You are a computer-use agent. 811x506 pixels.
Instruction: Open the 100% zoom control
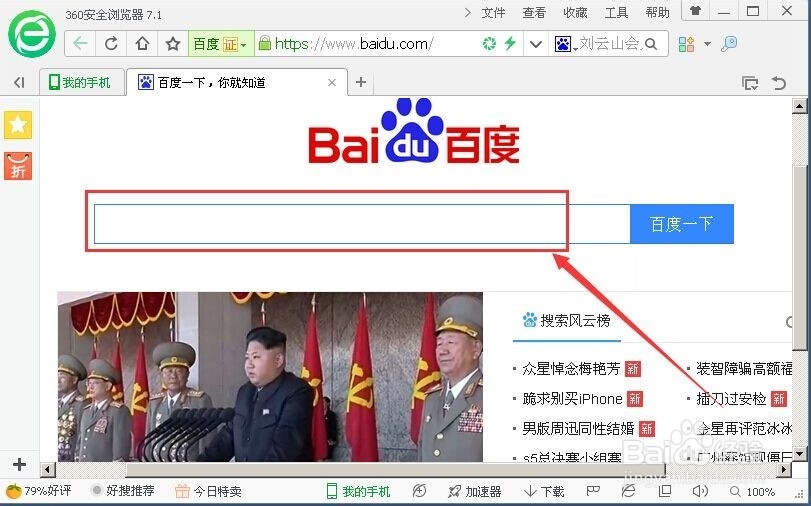click(753, 492)
